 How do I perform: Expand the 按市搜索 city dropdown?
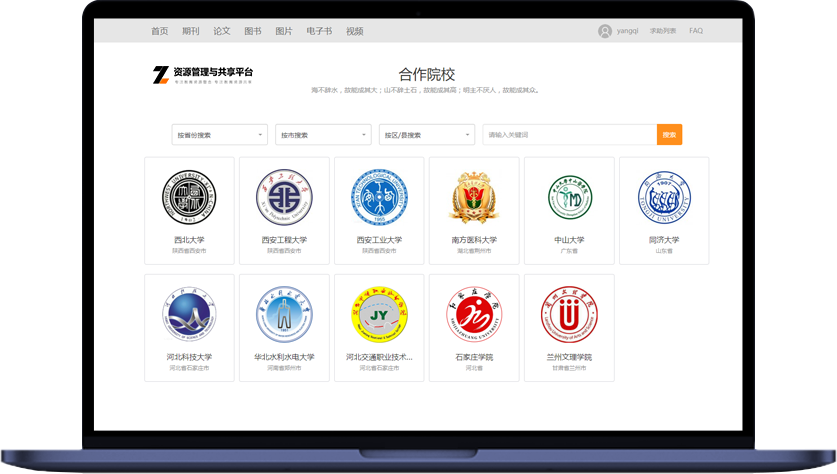323,135
